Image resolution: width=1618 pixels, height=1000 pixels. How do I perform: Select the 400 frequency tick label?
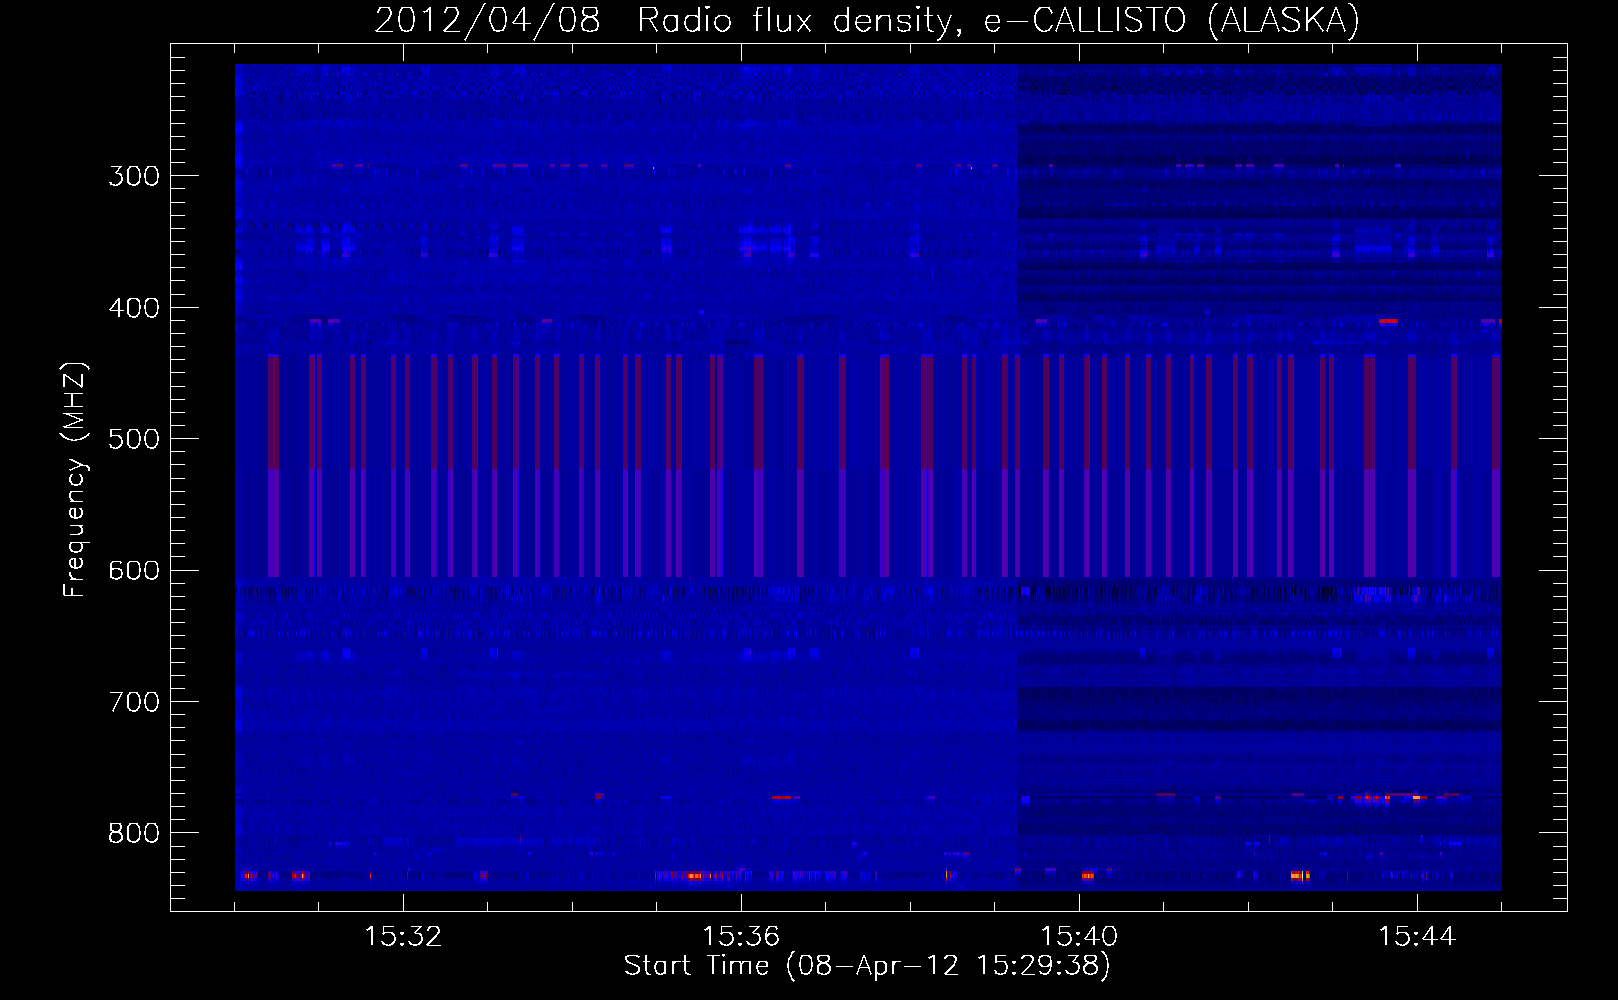[x=134, y=308]
